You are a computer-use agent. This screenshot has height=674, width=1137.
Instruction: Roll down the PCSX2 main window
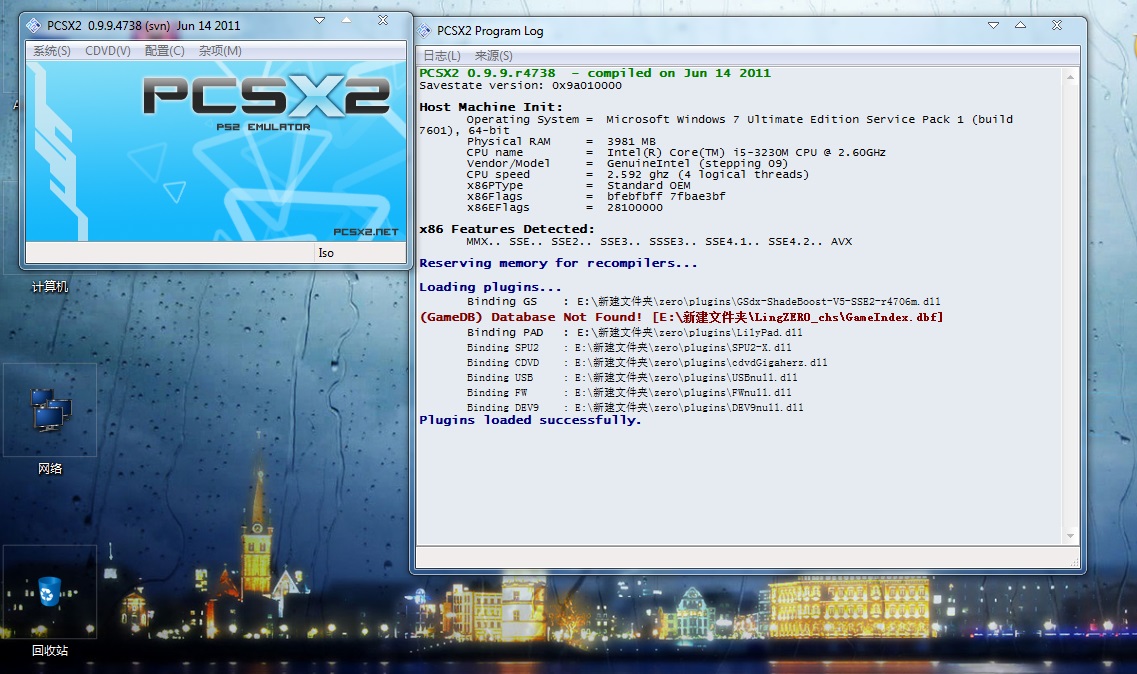(x=319, y=20)
